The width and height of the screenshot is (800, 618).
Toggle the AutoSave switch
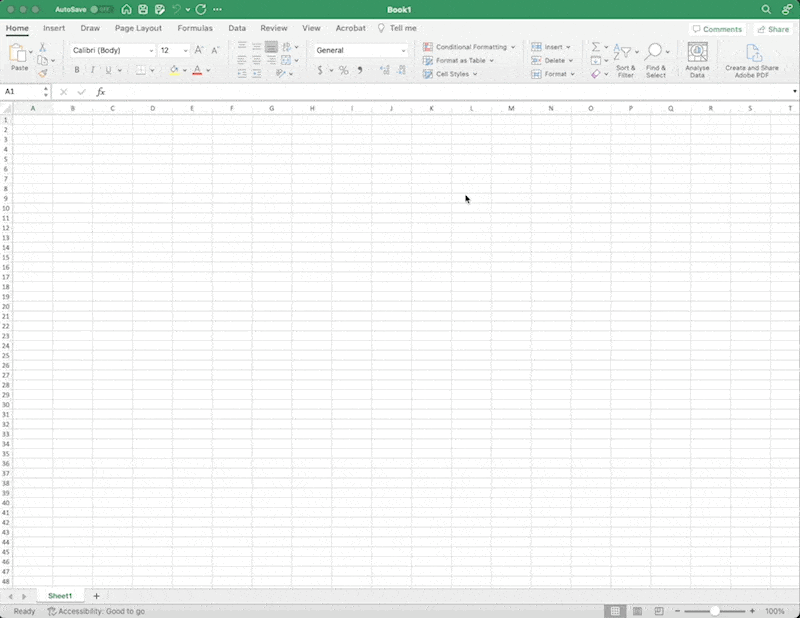pos(102,9)
